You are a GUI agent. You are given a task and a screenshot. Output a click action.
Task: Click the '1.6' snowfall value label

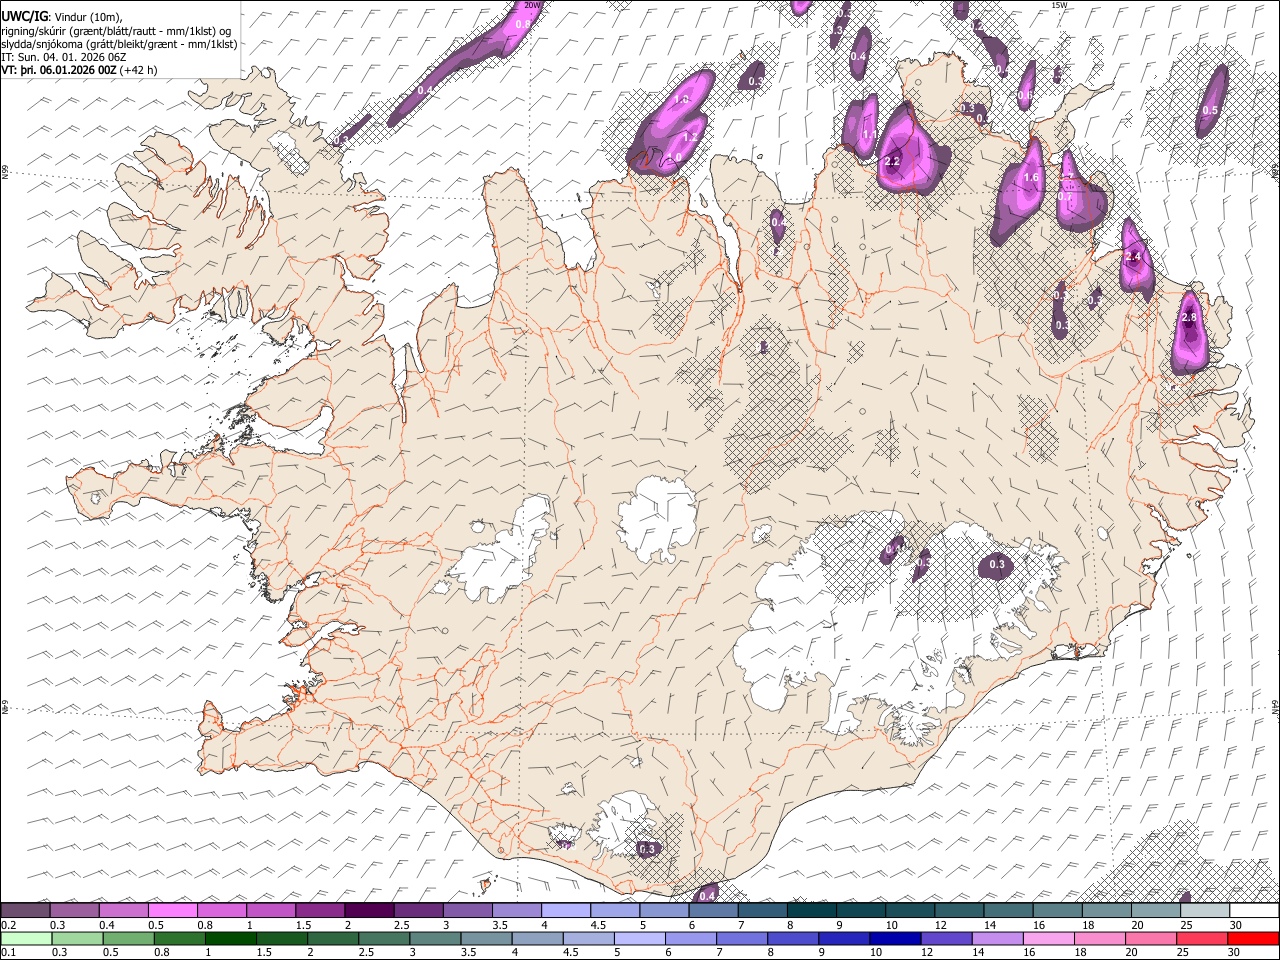coord(1033,177)
